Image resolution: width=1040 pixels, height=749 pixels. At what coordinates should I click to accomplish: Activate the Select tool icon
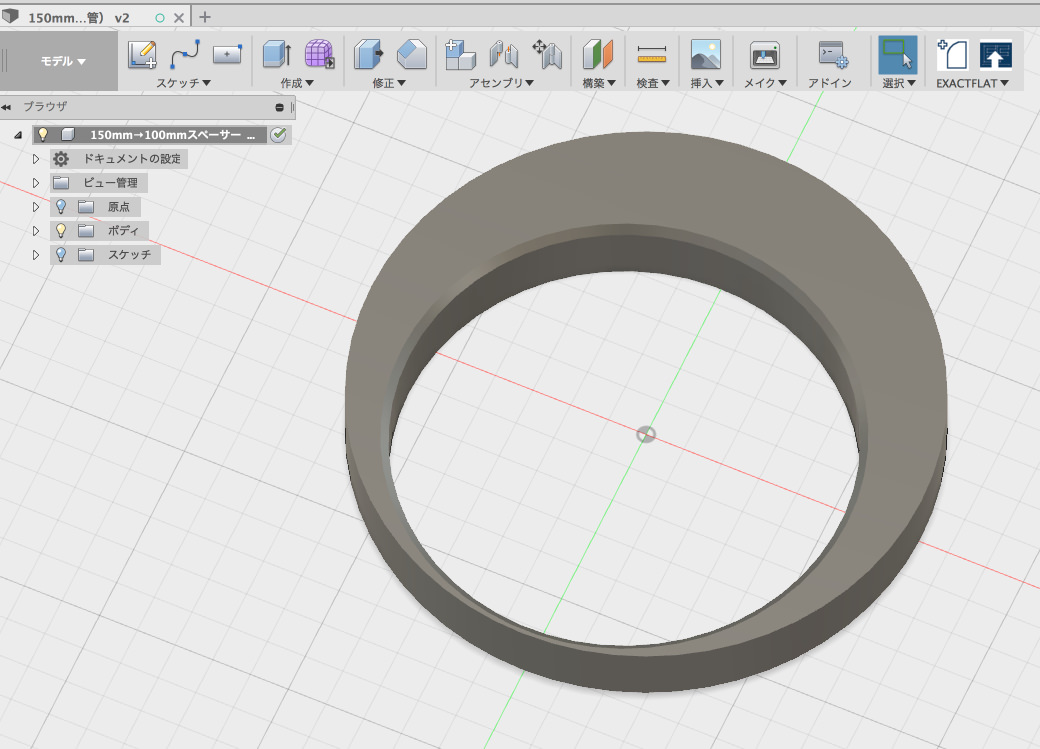pos(898,54)
